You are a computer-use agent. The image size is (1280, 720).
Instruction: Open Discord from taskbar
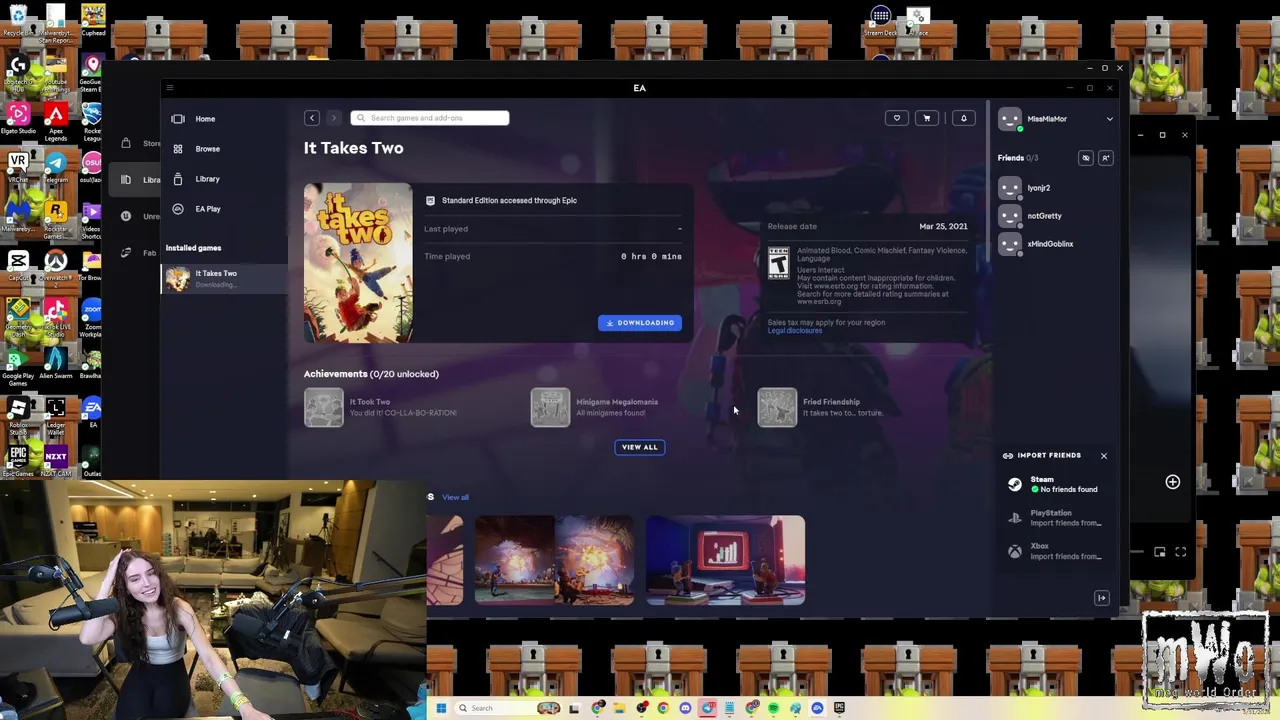coord(685,708)
